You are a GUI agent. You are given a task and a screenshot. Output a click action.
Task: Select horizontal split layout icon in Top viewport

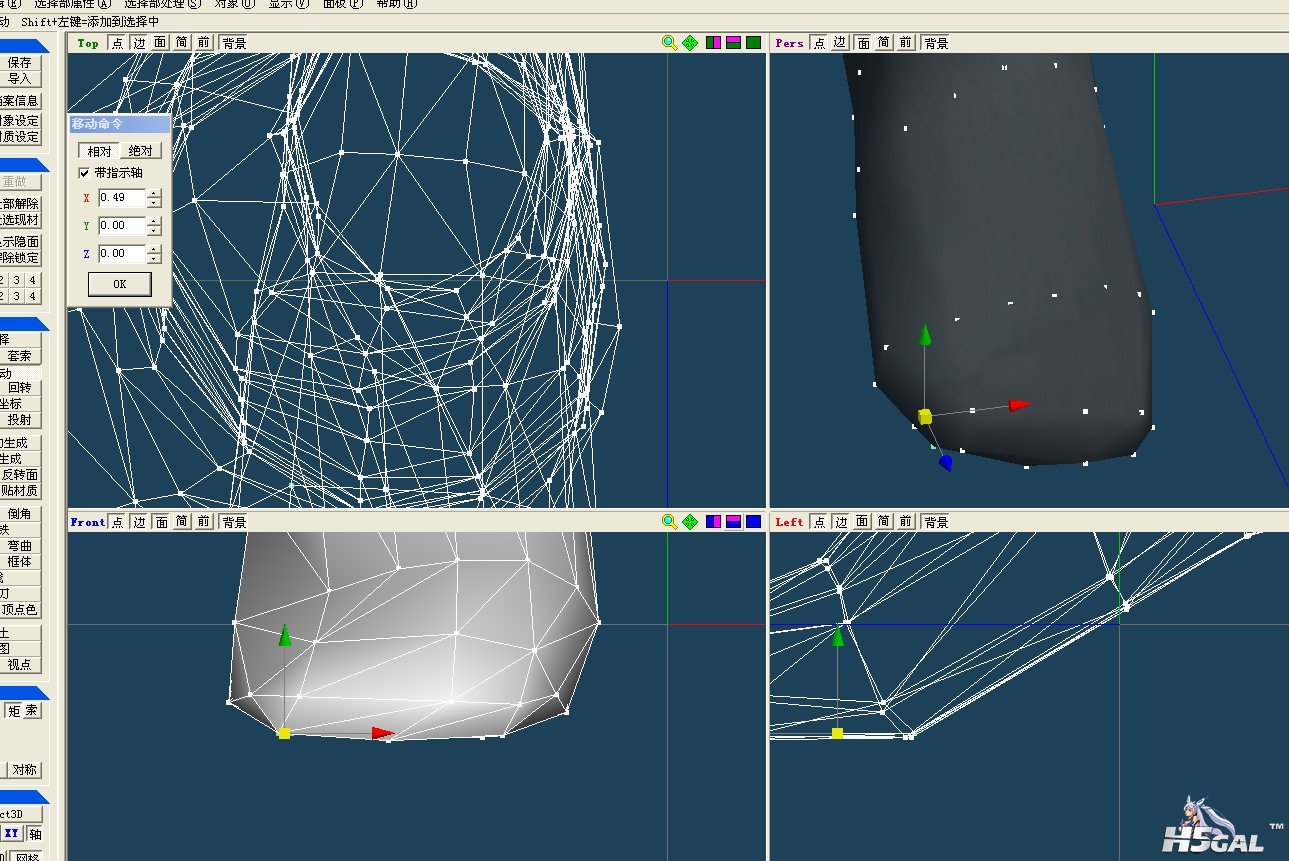pyautogui.click(x=733, y=43)
